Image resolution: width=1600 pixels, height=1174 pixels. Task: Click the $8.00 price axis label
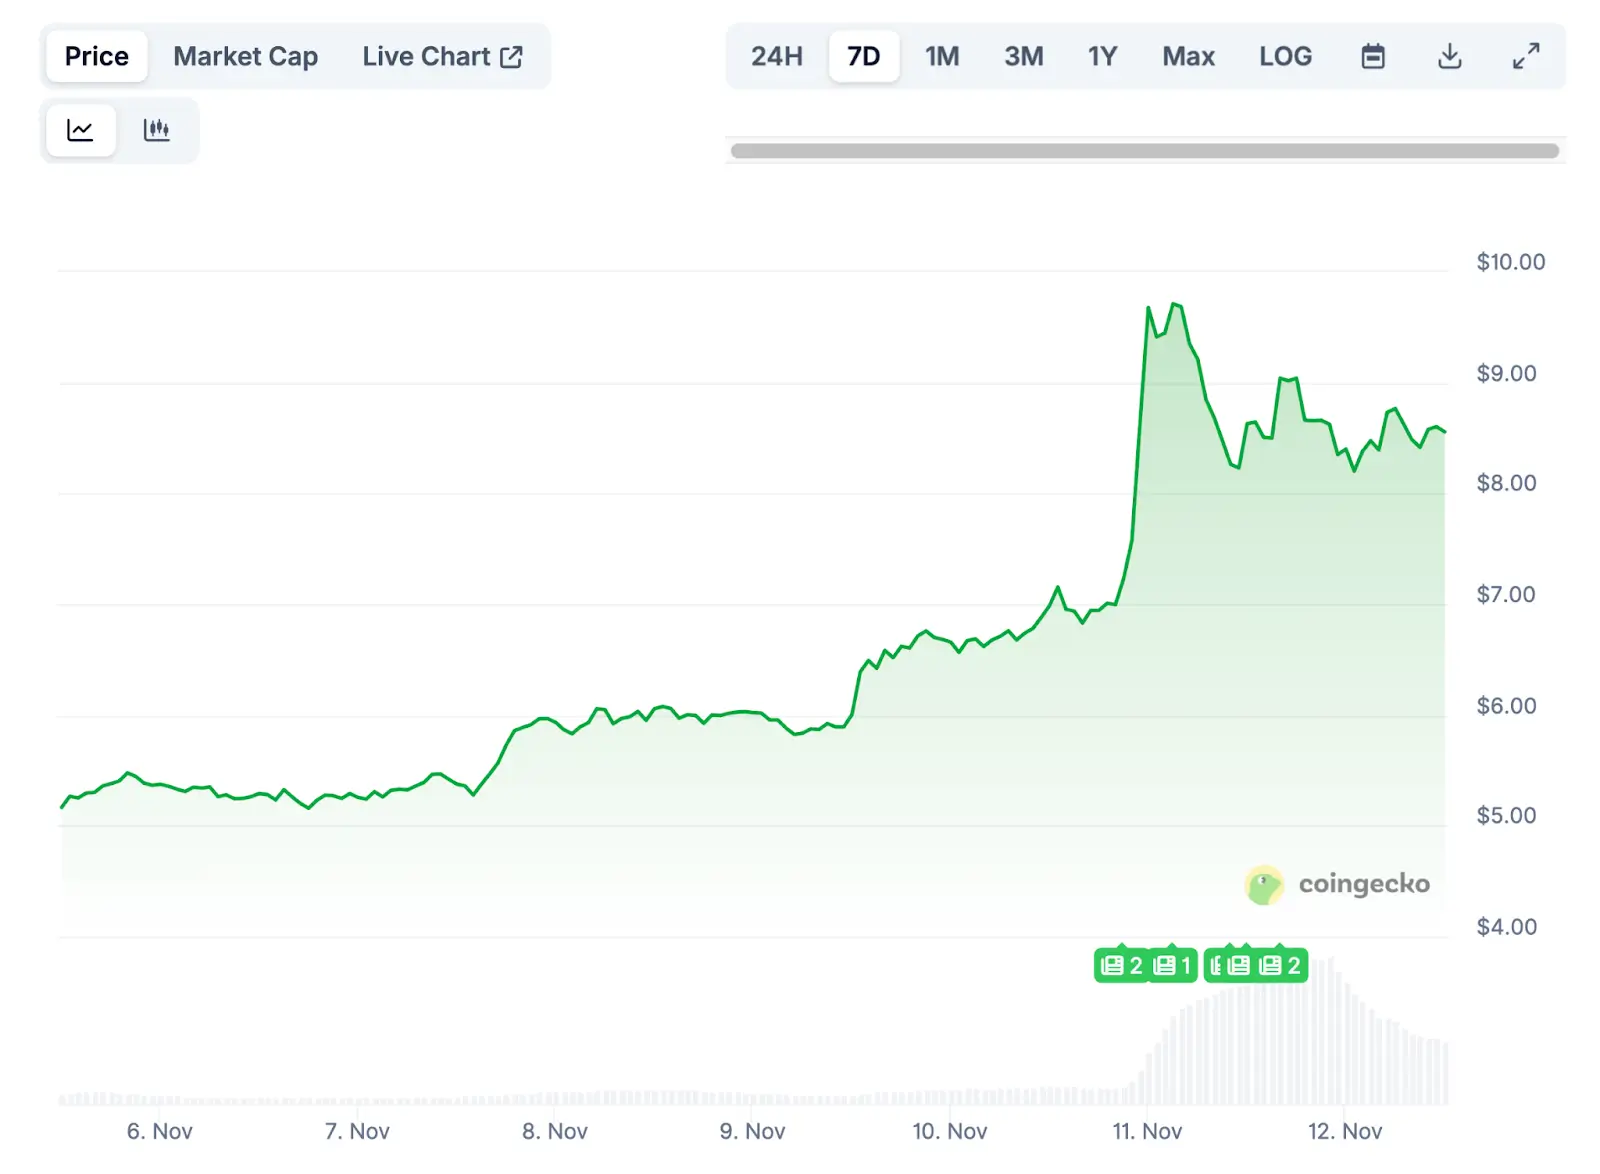pos(1506,483)
